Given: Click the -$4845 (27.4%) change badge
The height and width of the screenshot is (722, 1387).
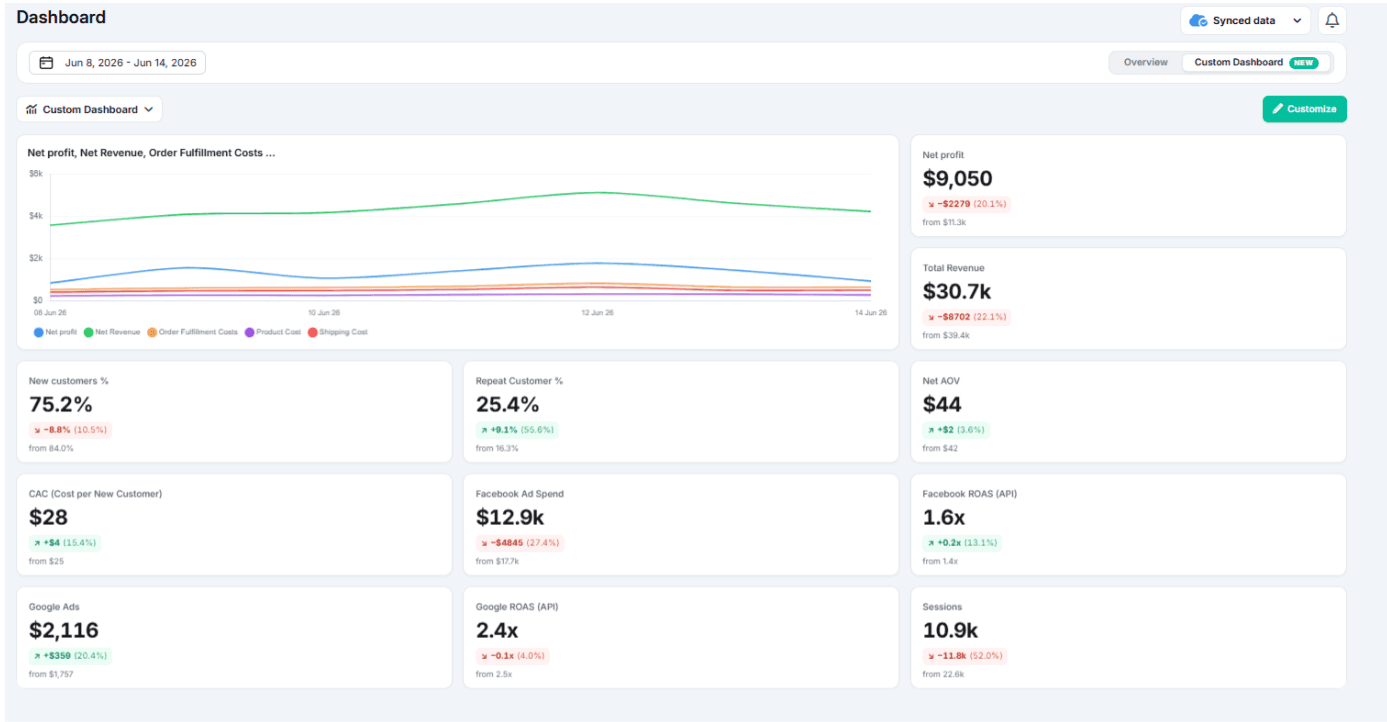Looking at the screenshot, I should [520, 543].
